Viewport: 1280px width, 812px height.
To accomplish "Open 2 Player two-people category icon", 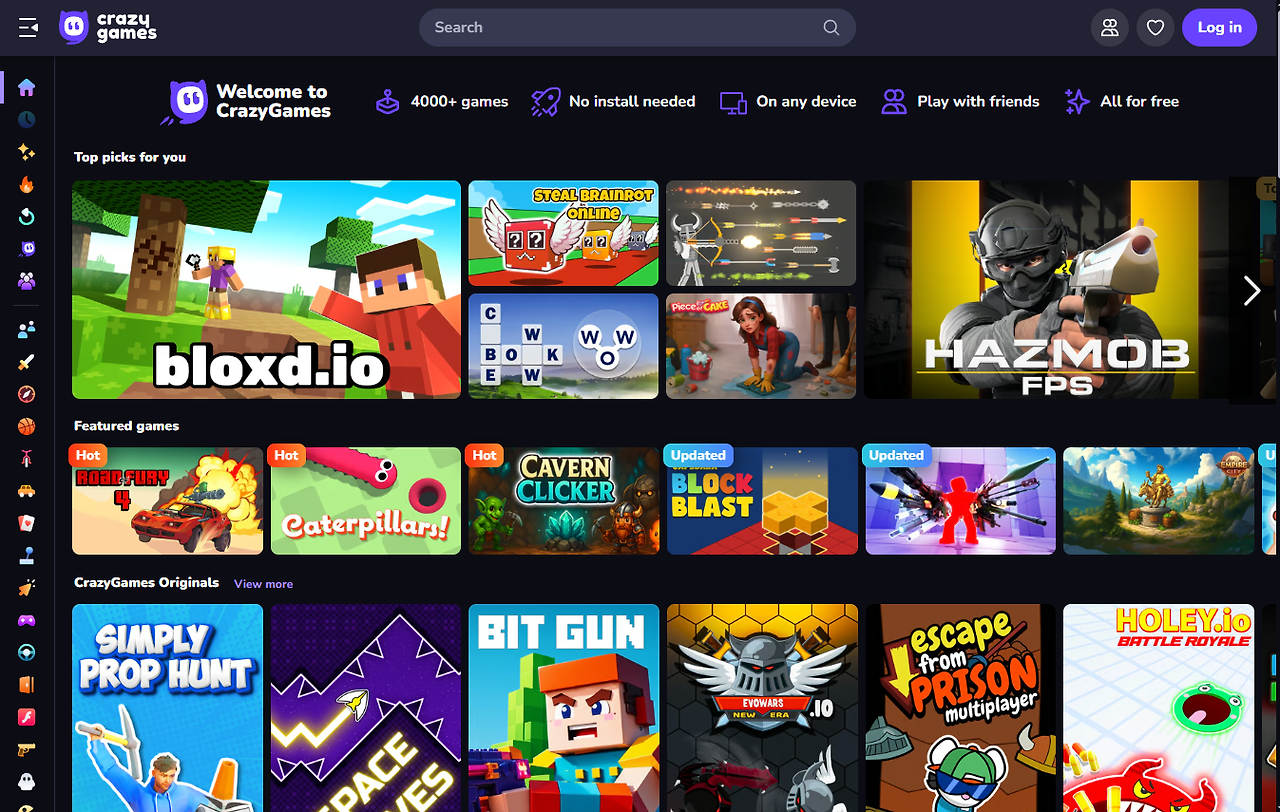I will click(27, 329).
